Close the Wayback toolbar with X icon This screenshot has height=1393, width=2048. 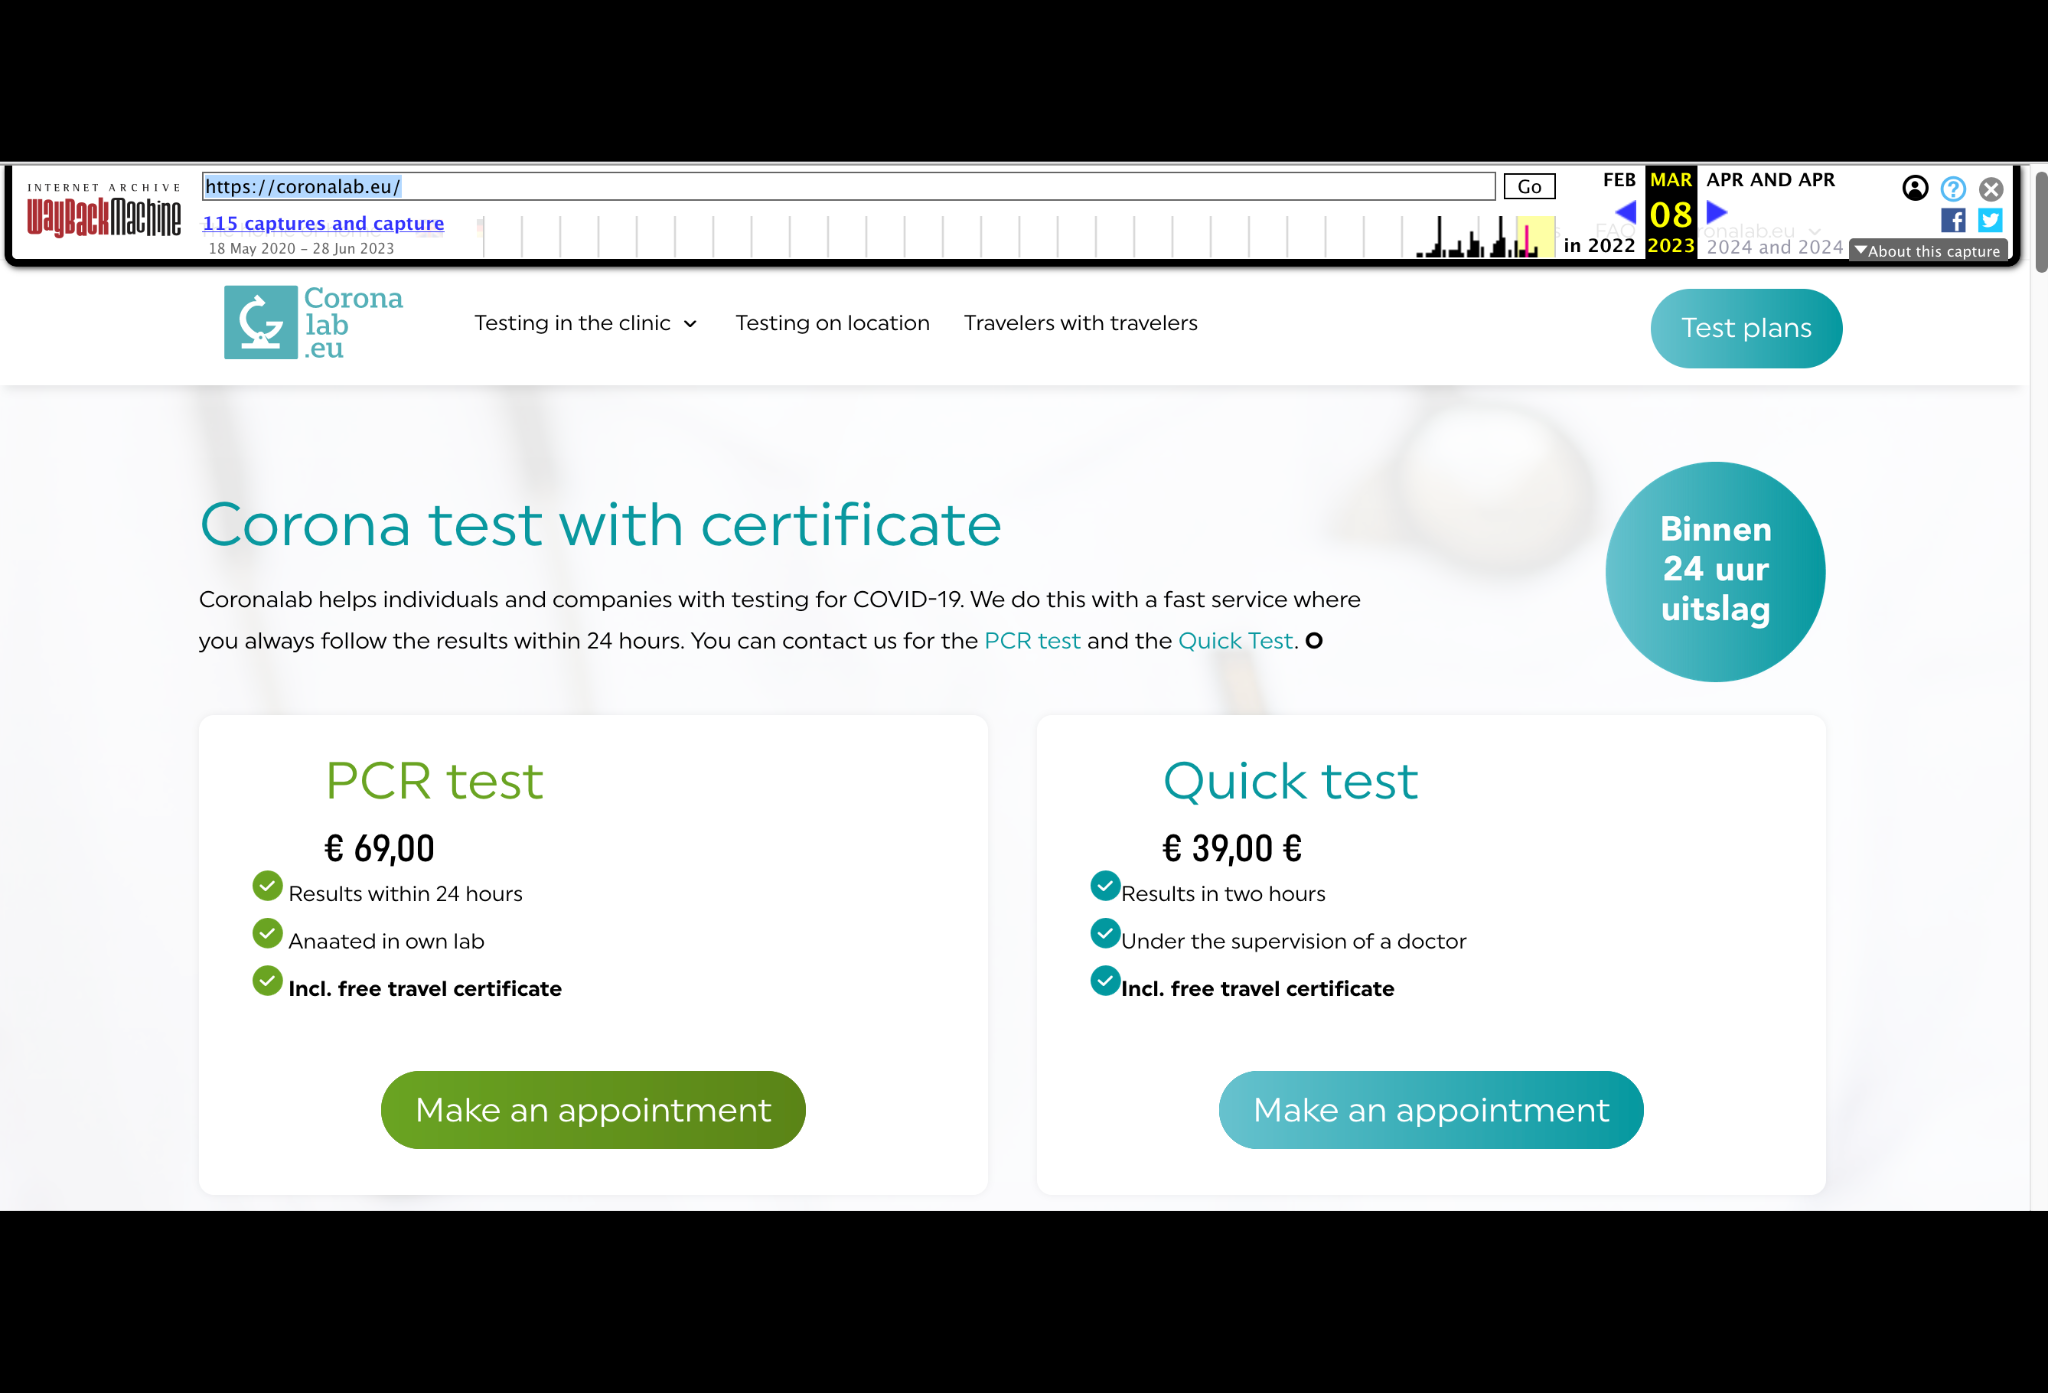click(1990, 188)
